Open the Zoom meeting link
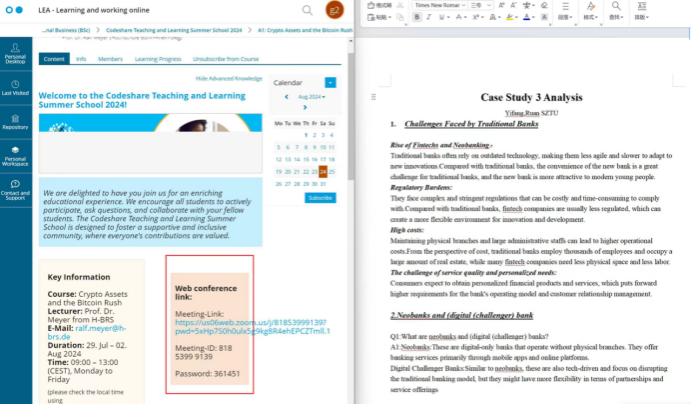The image size is (692, 404). click(x=252, y=327)
